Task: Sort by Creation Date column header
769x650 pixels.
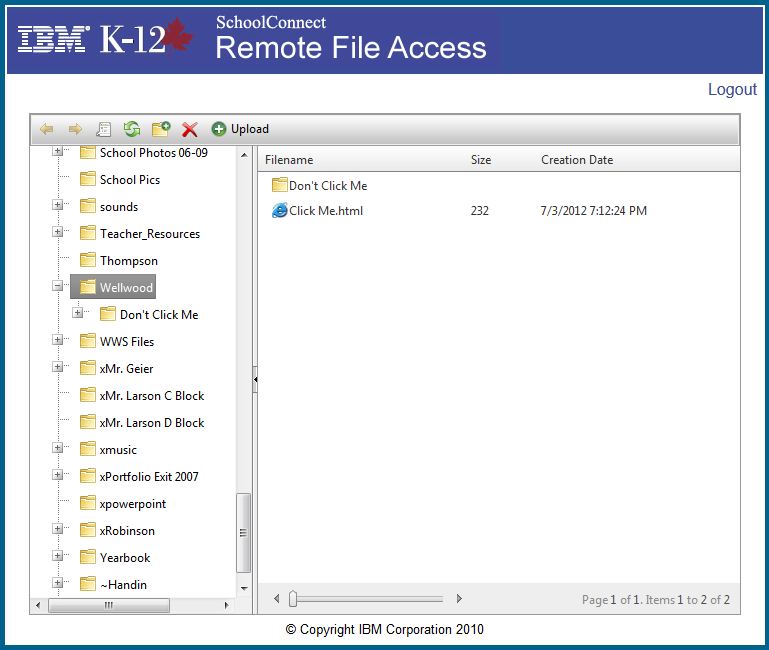Action: 577,160
